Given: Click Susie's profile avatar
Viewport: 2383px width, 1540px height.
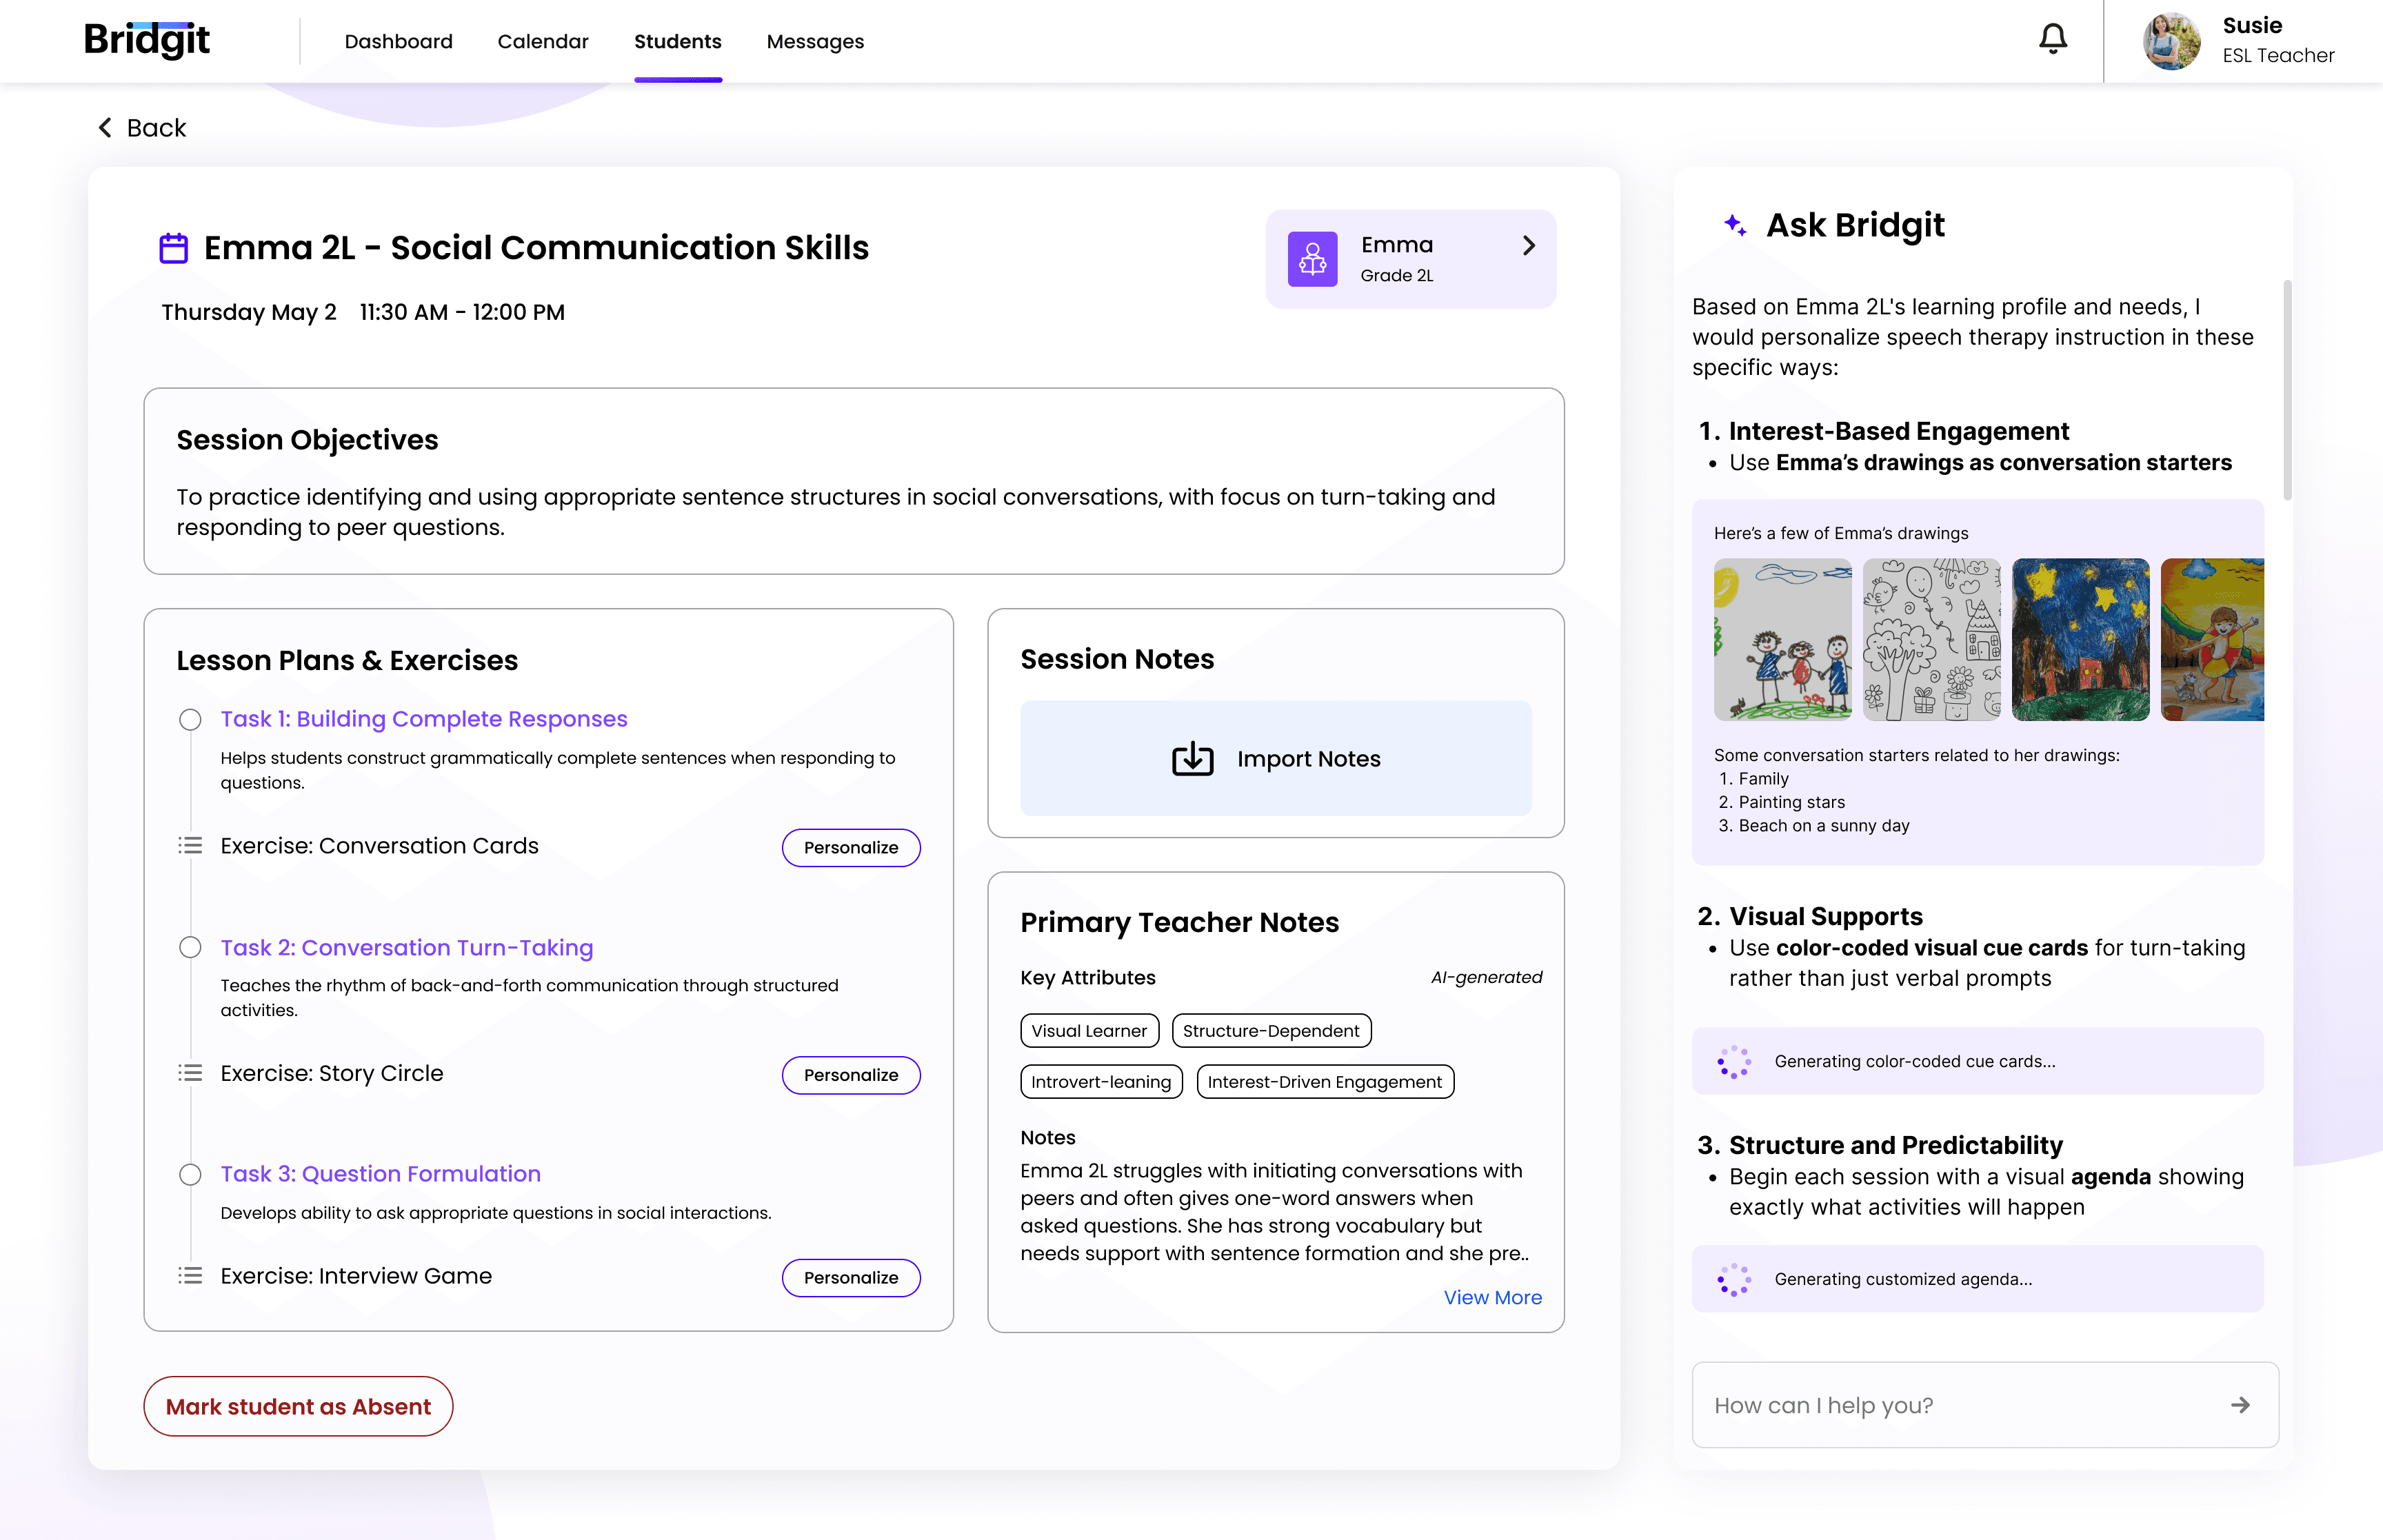Looking at the screenshot, I should click(2171, 41).
